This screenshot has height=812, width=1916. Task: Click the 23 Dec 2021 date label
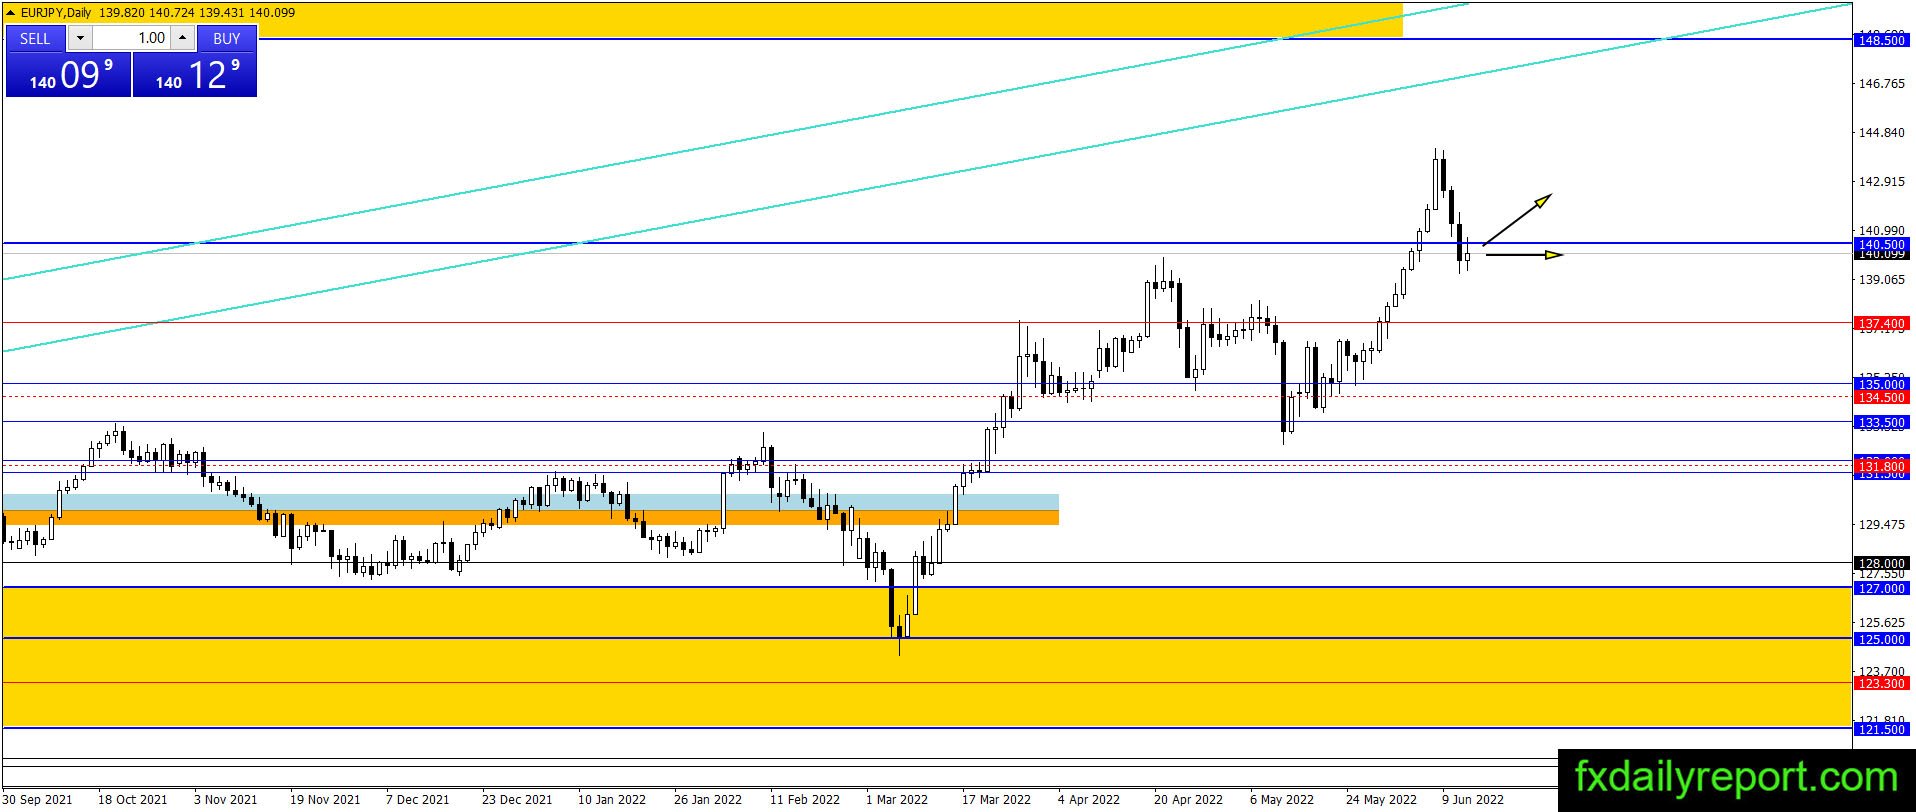tap(517, 799)
